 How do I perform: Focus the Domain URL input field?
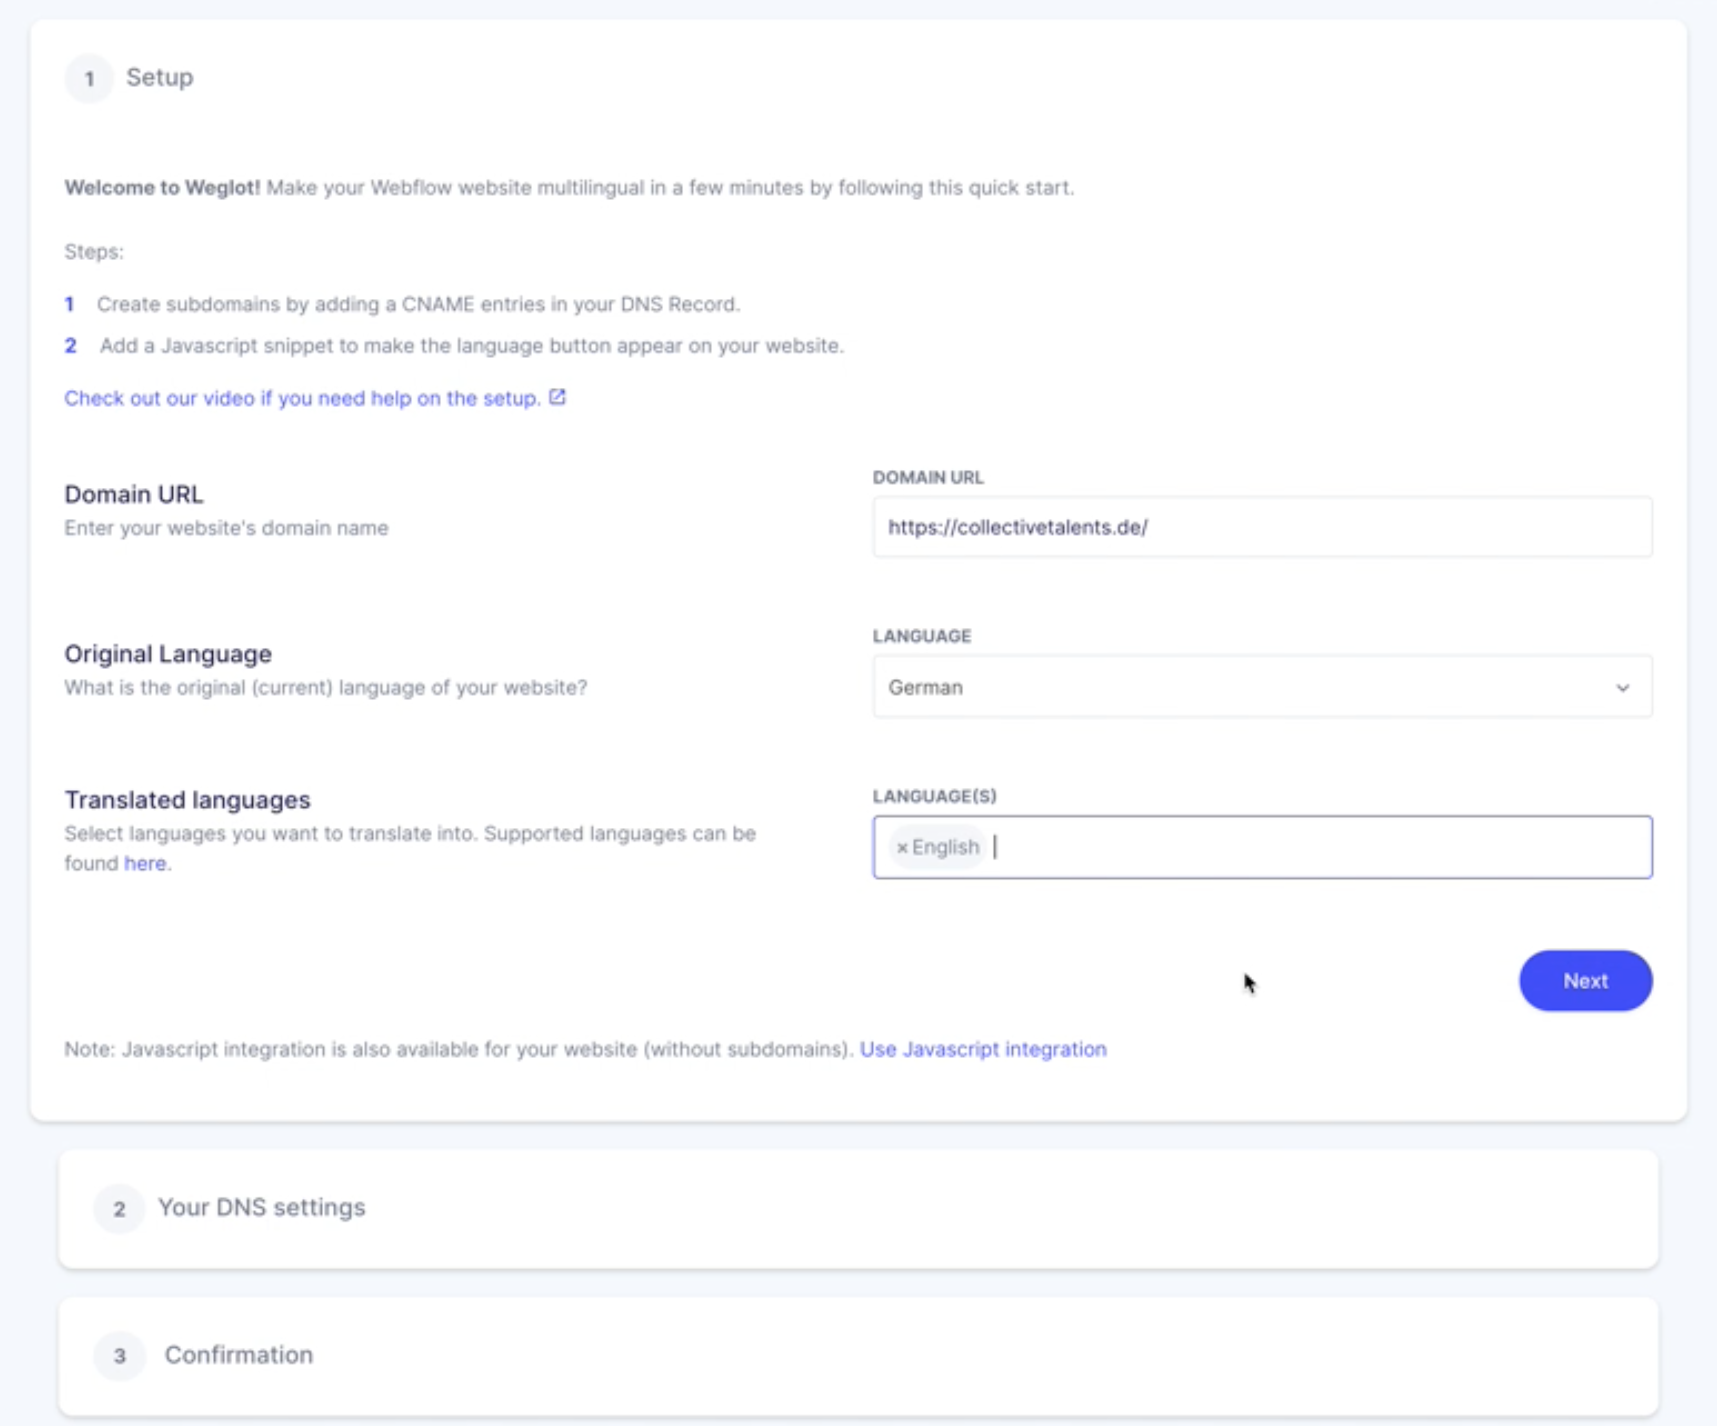click(x=1262, y=527)
